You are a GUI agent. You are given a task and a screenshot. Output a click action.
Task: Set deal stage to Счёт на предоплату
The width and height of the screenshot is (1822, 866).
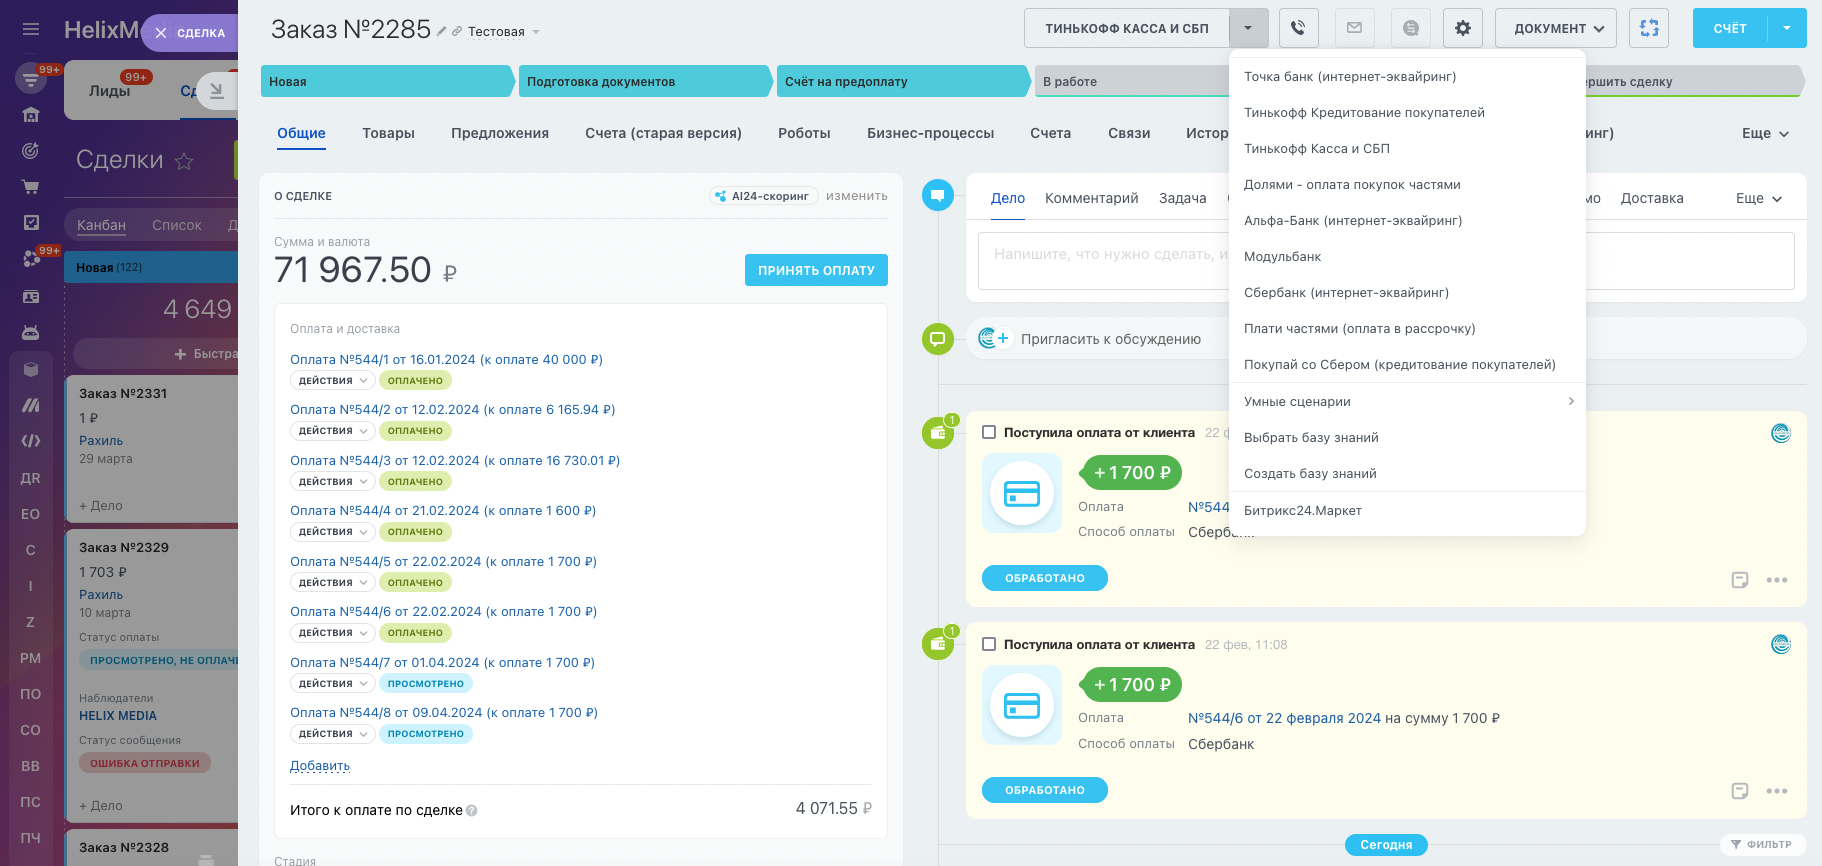pos(902,82)
